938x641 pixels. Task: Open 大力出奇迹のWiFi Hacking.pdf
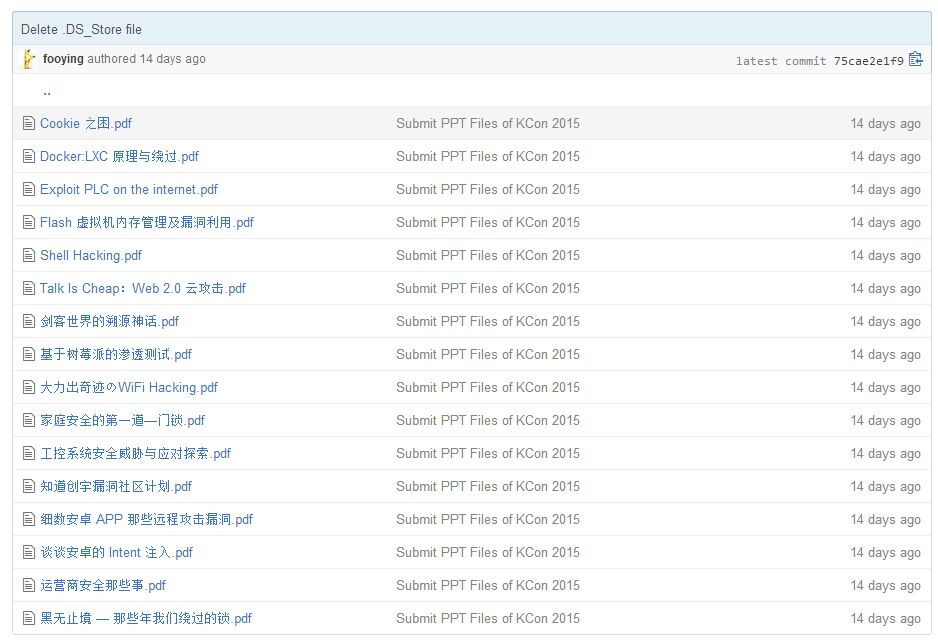(129, 387)
